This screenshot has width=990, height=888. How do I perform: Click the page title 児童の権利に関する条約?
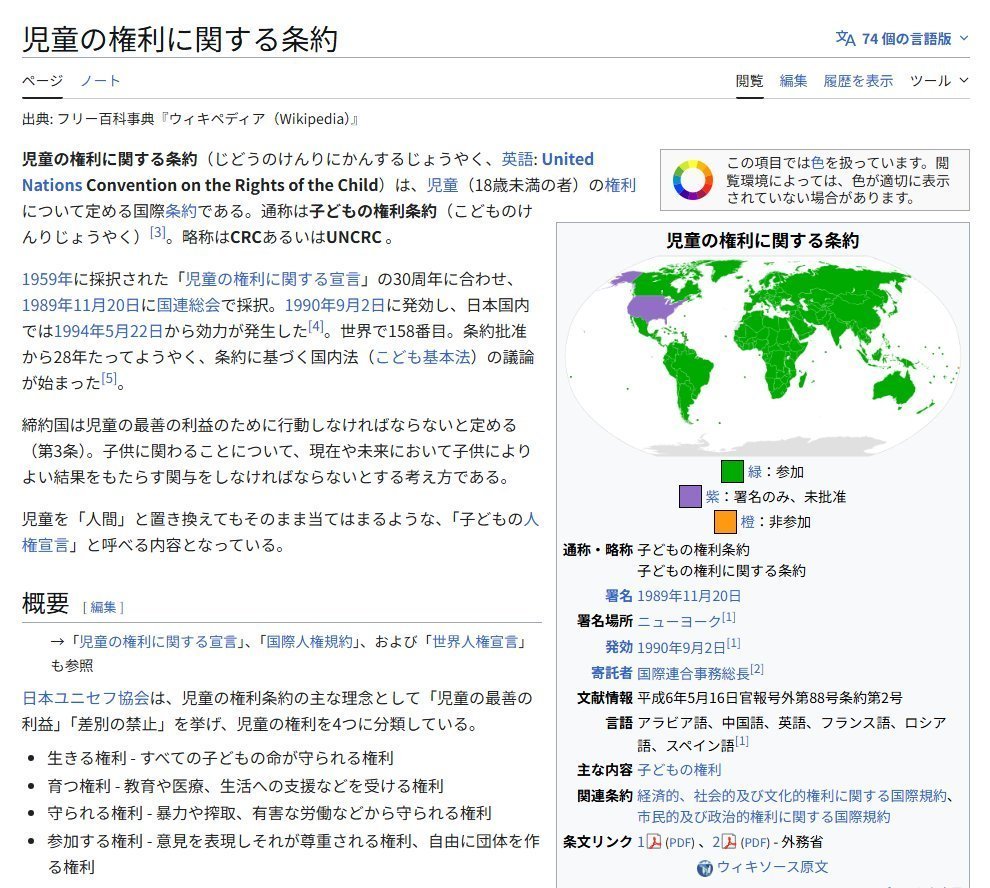[180, 39]
